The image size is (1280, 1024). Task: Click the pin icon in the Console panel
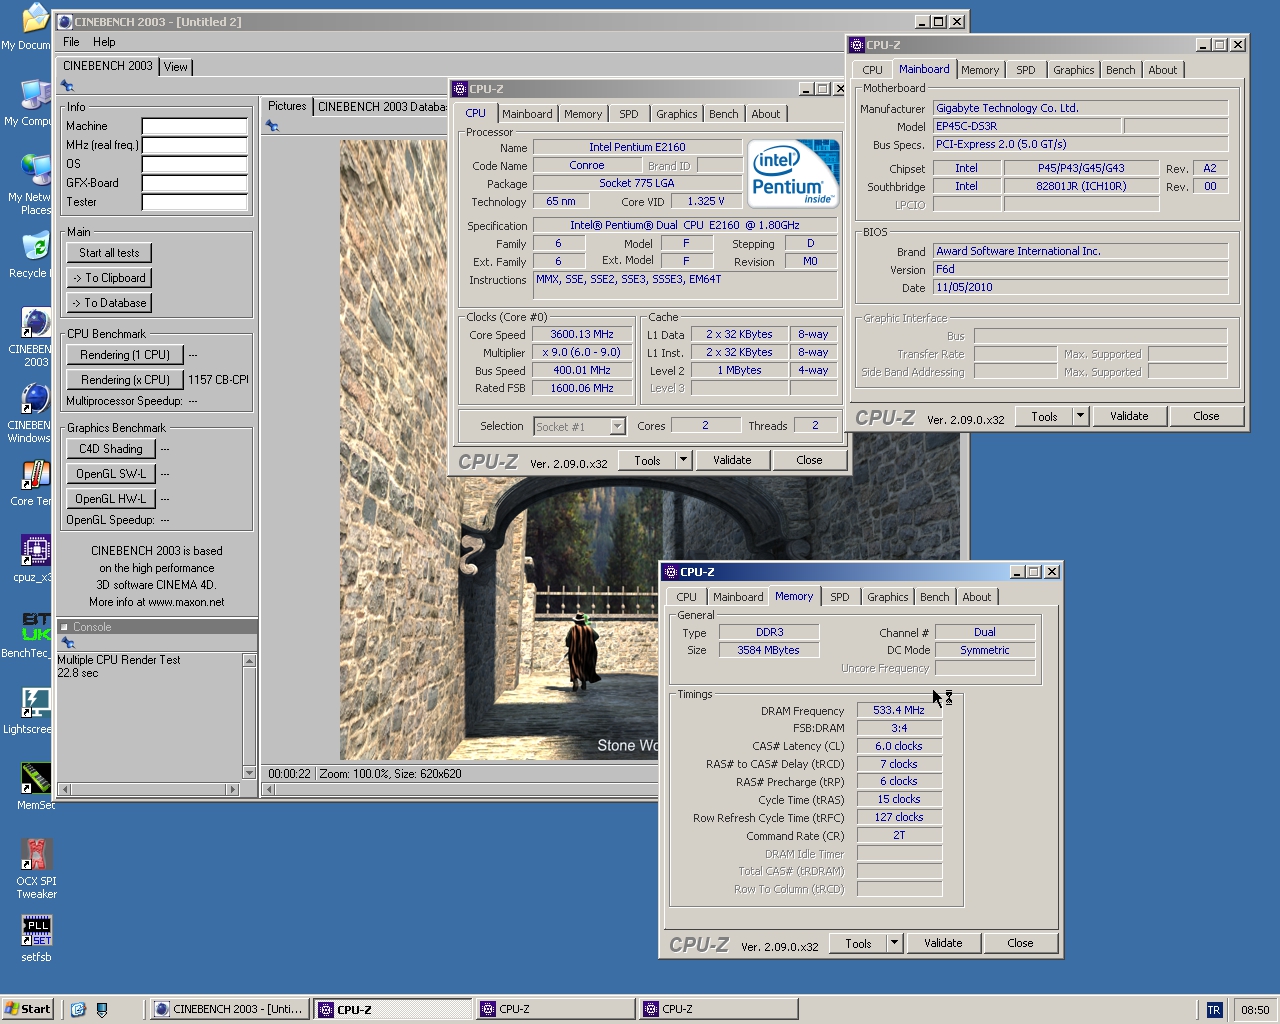[67, 643]
